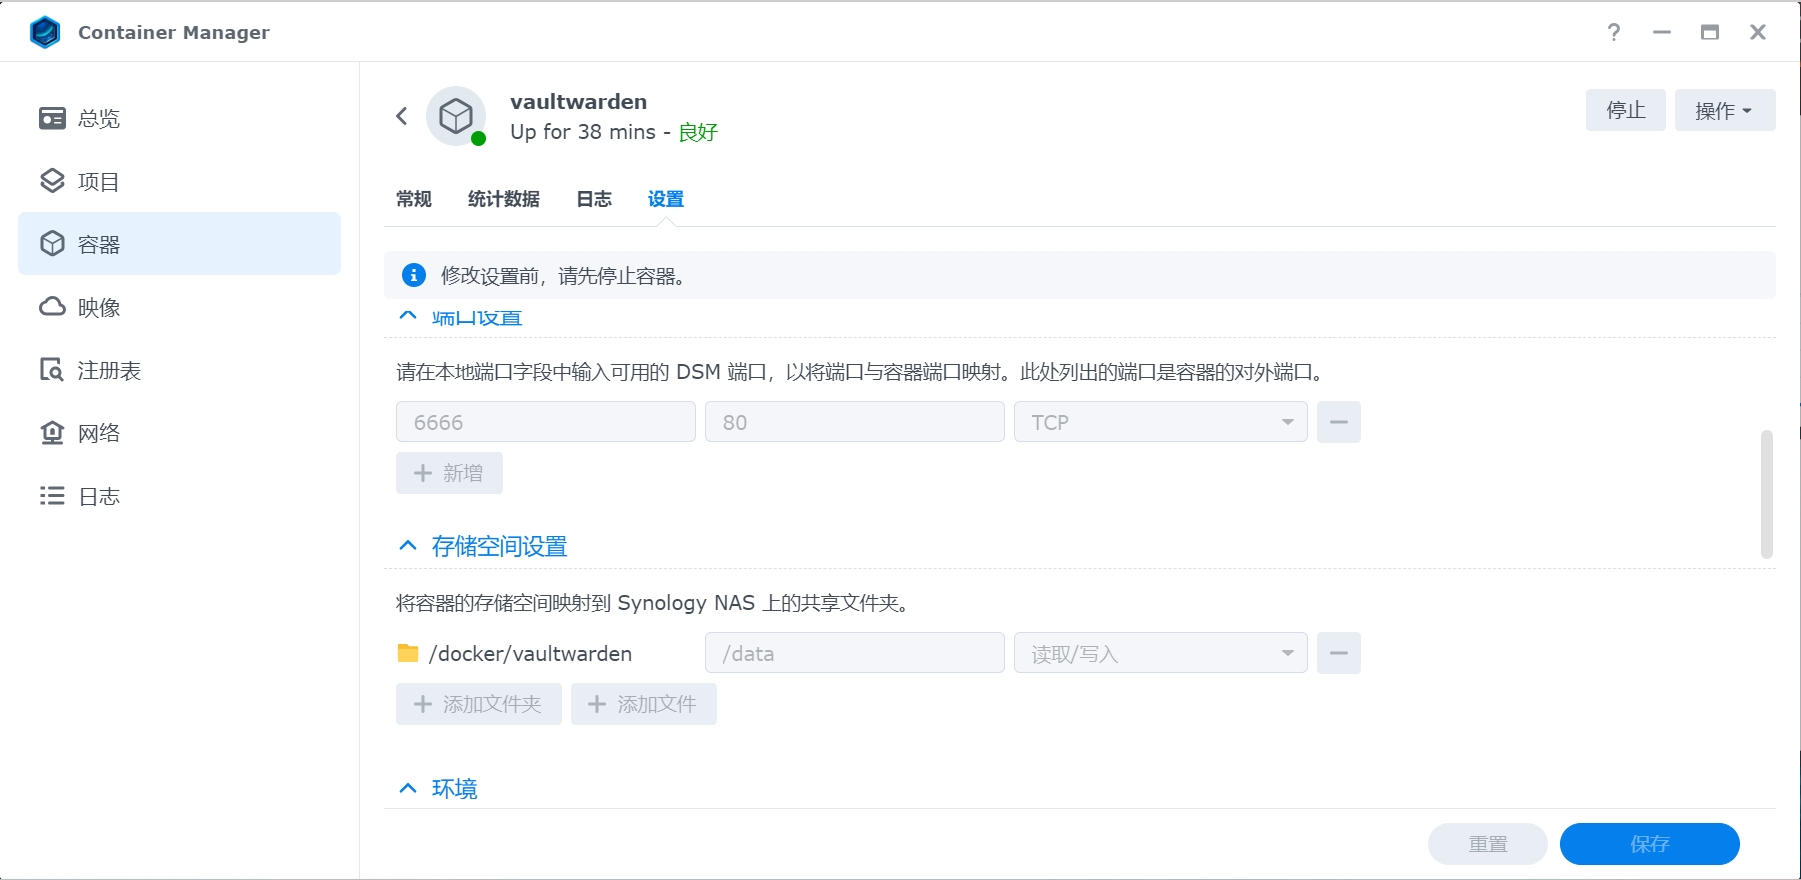Remove the 6666 port mapping row
Image resolution: width=1801 pixels, height=880 pixels.
[x=1338, y=422]
